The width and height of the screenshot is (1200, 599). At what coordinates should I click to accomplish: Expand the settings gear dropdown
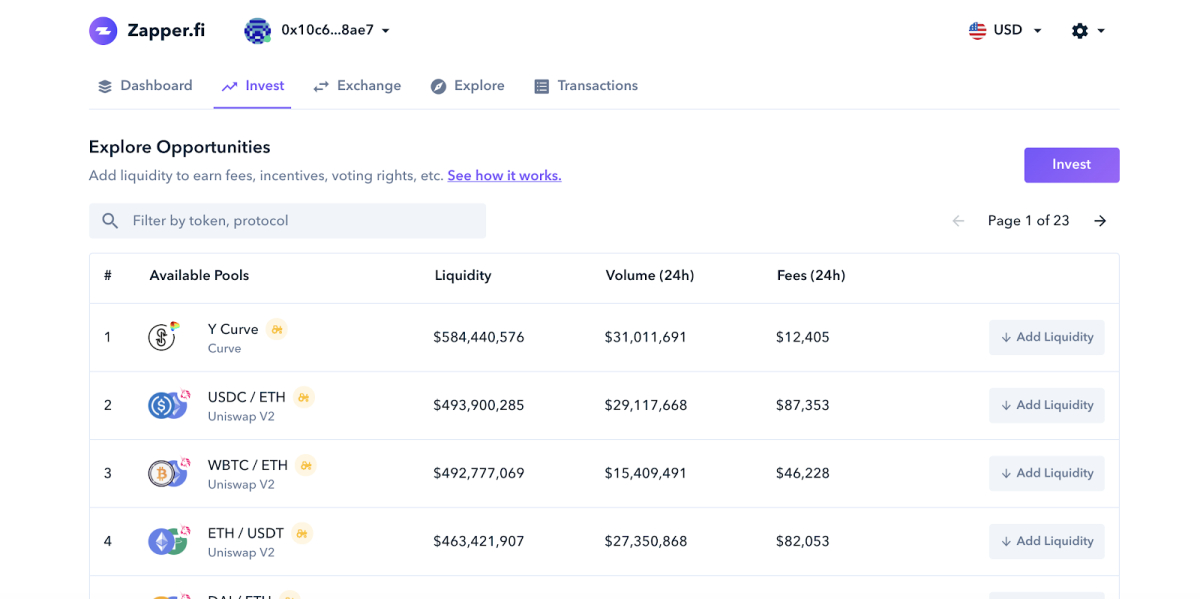tap(1088, 30)
